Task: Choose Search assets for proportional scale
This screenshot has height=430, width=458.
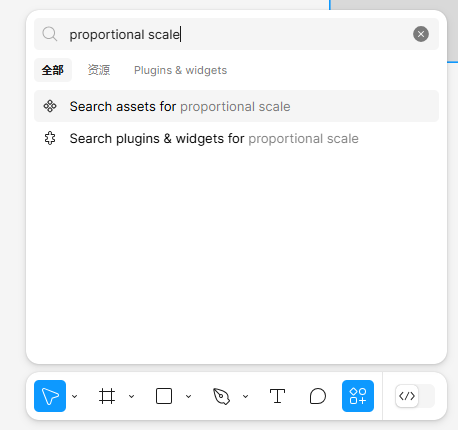Action: click(236, 106)
